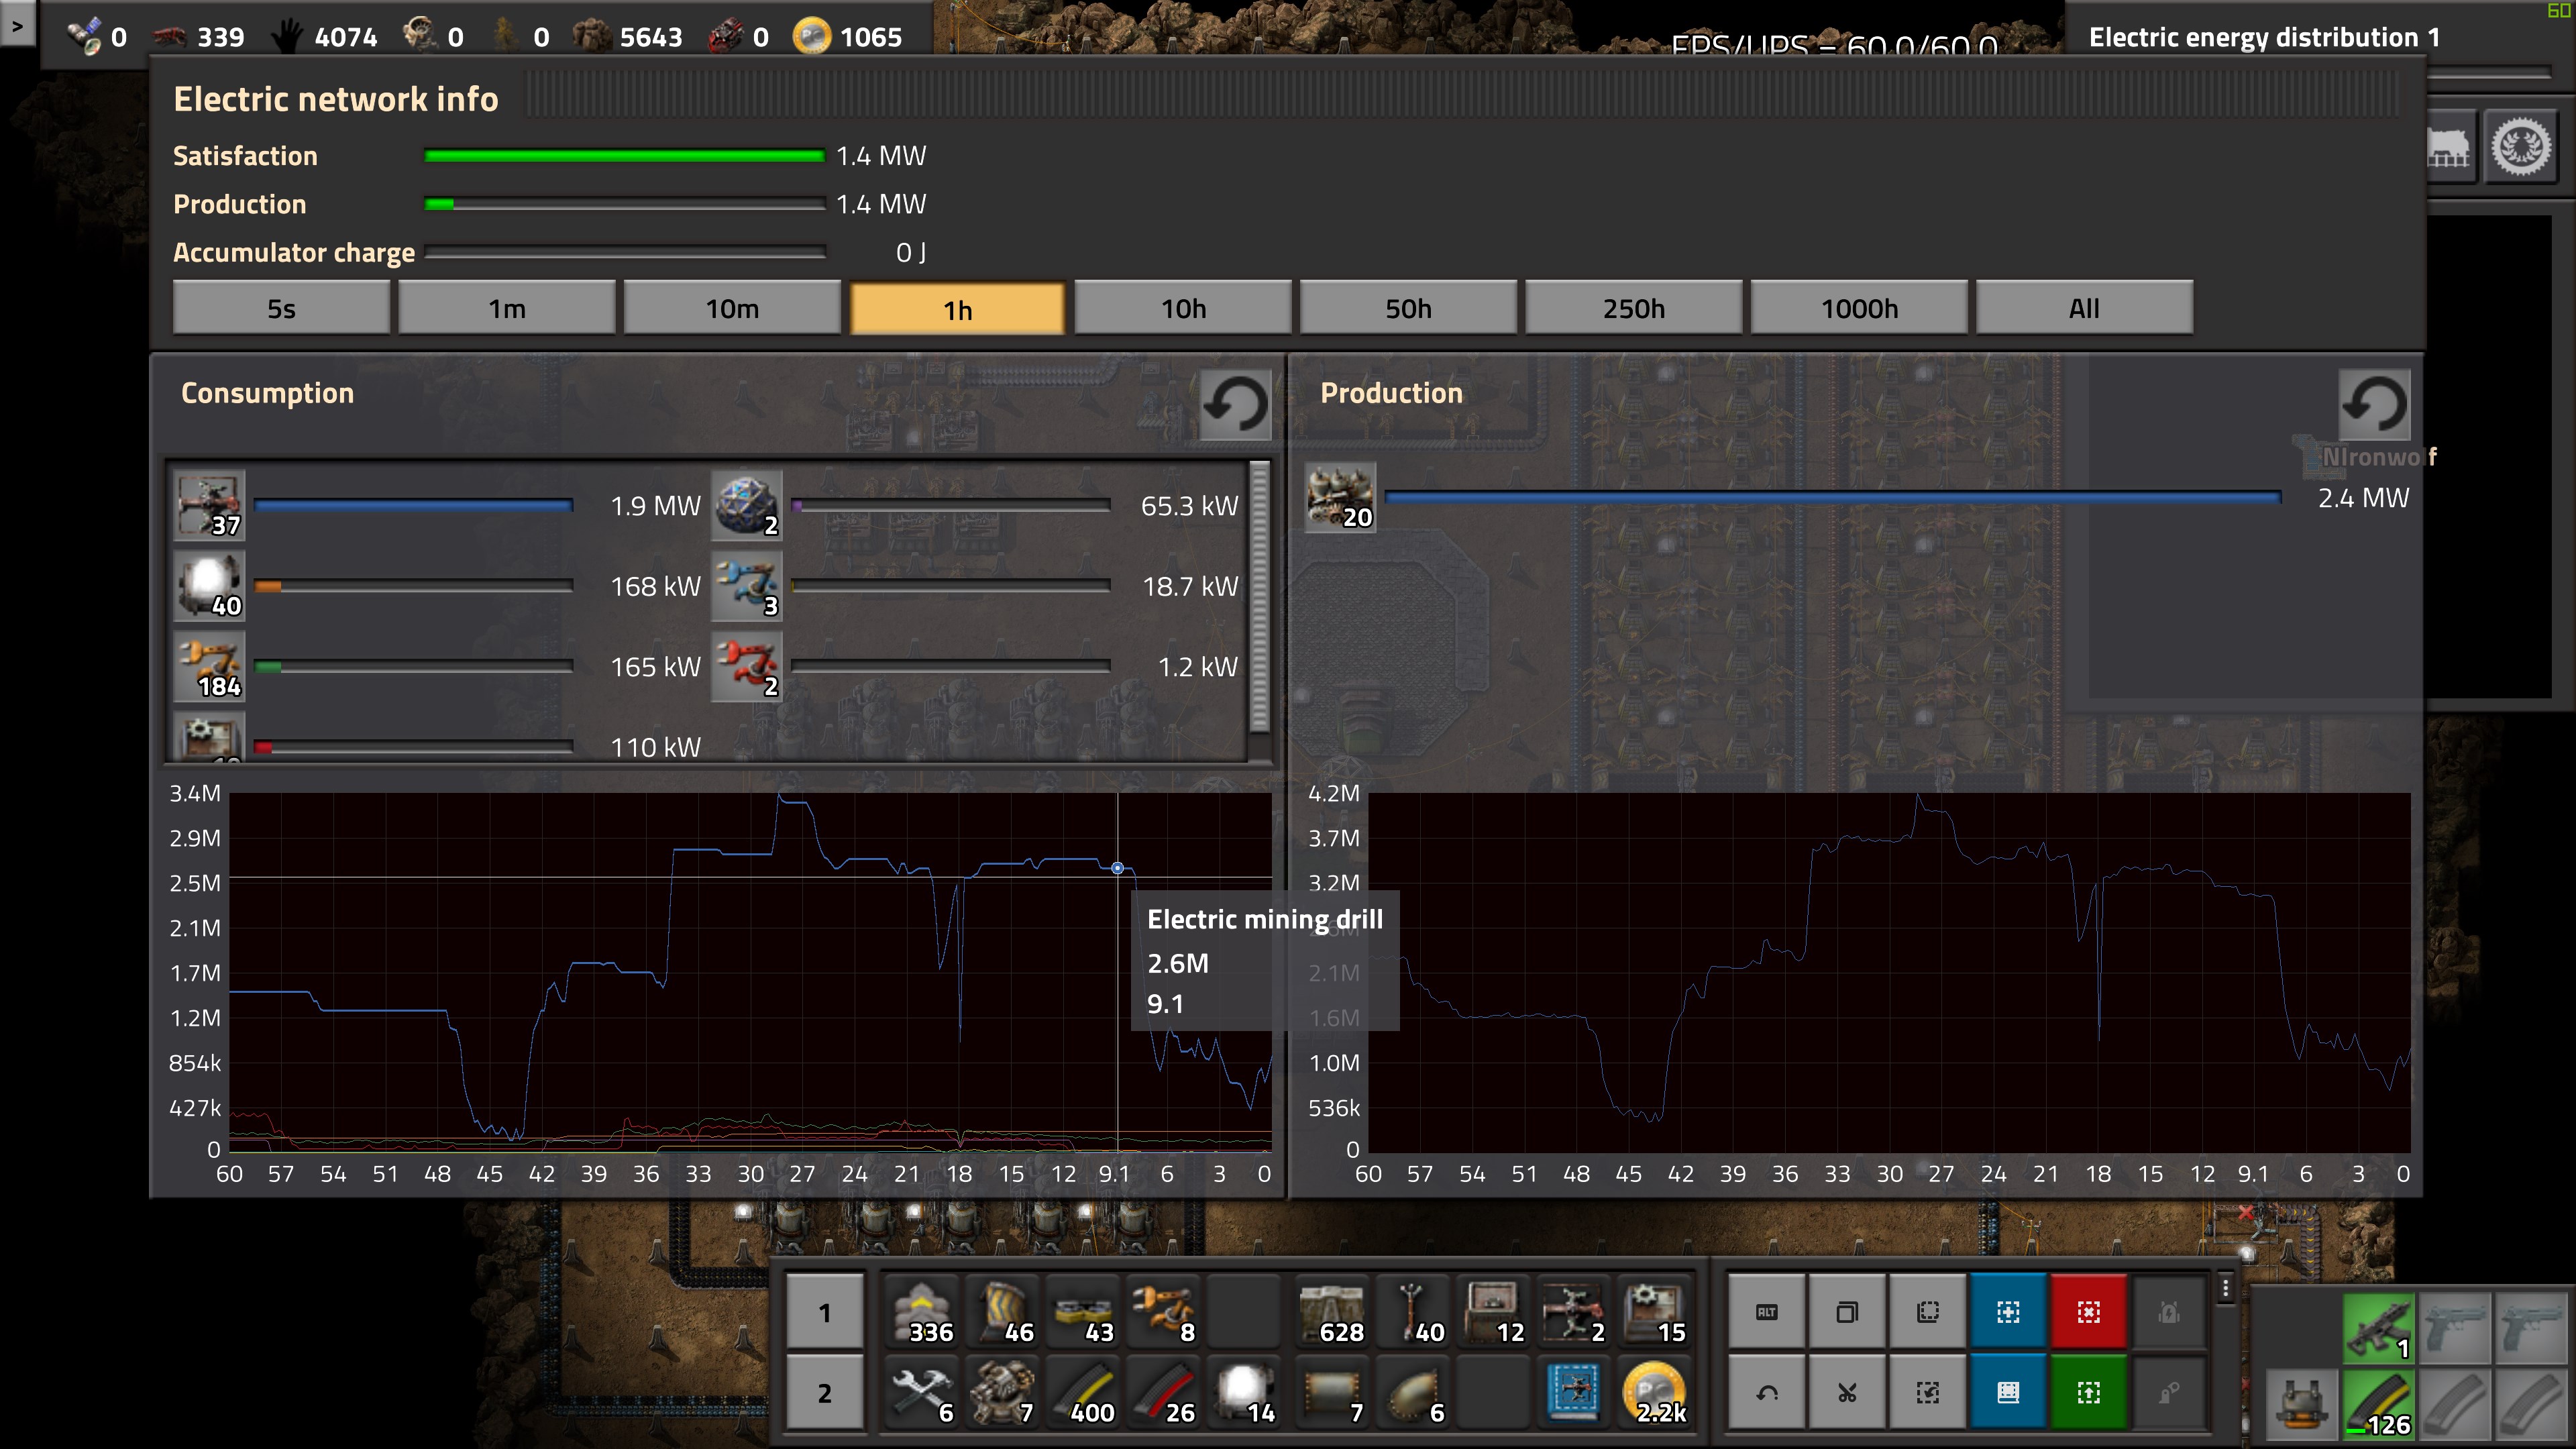Select the steam engine production entry
This screenshot has width=2576, height=1449.
coord(1341,498)
